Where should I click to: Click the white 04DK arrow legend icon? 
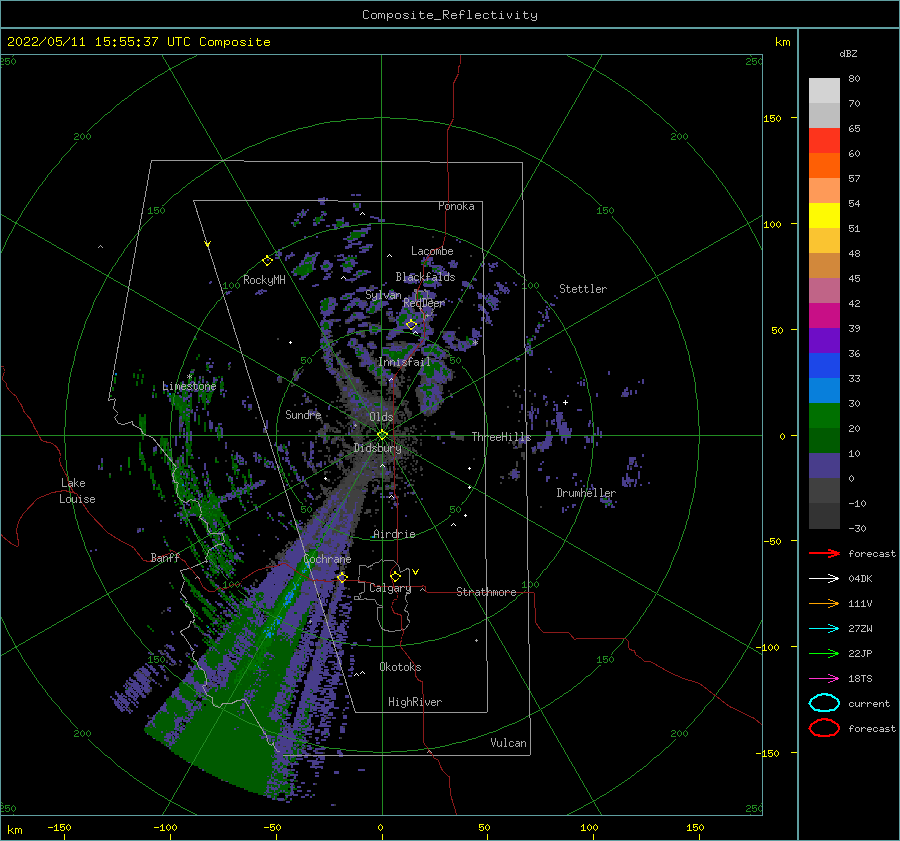(824, 578)
